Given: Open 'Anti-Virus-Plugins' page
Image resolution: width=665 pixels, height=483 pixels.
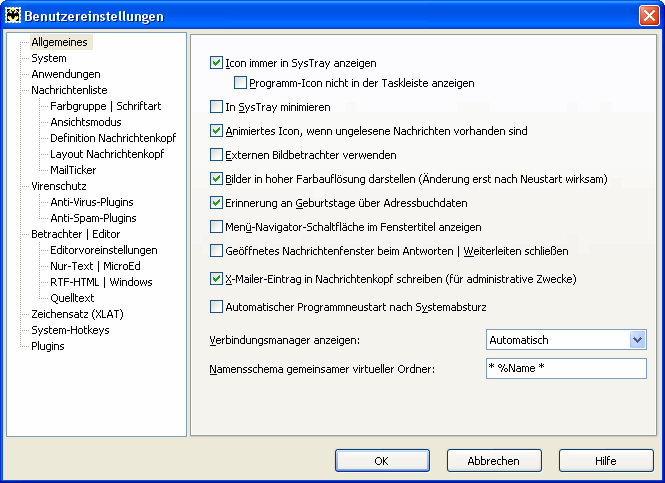Looking at the screenshot, I should pyautogui.click(x=92, y=202).
